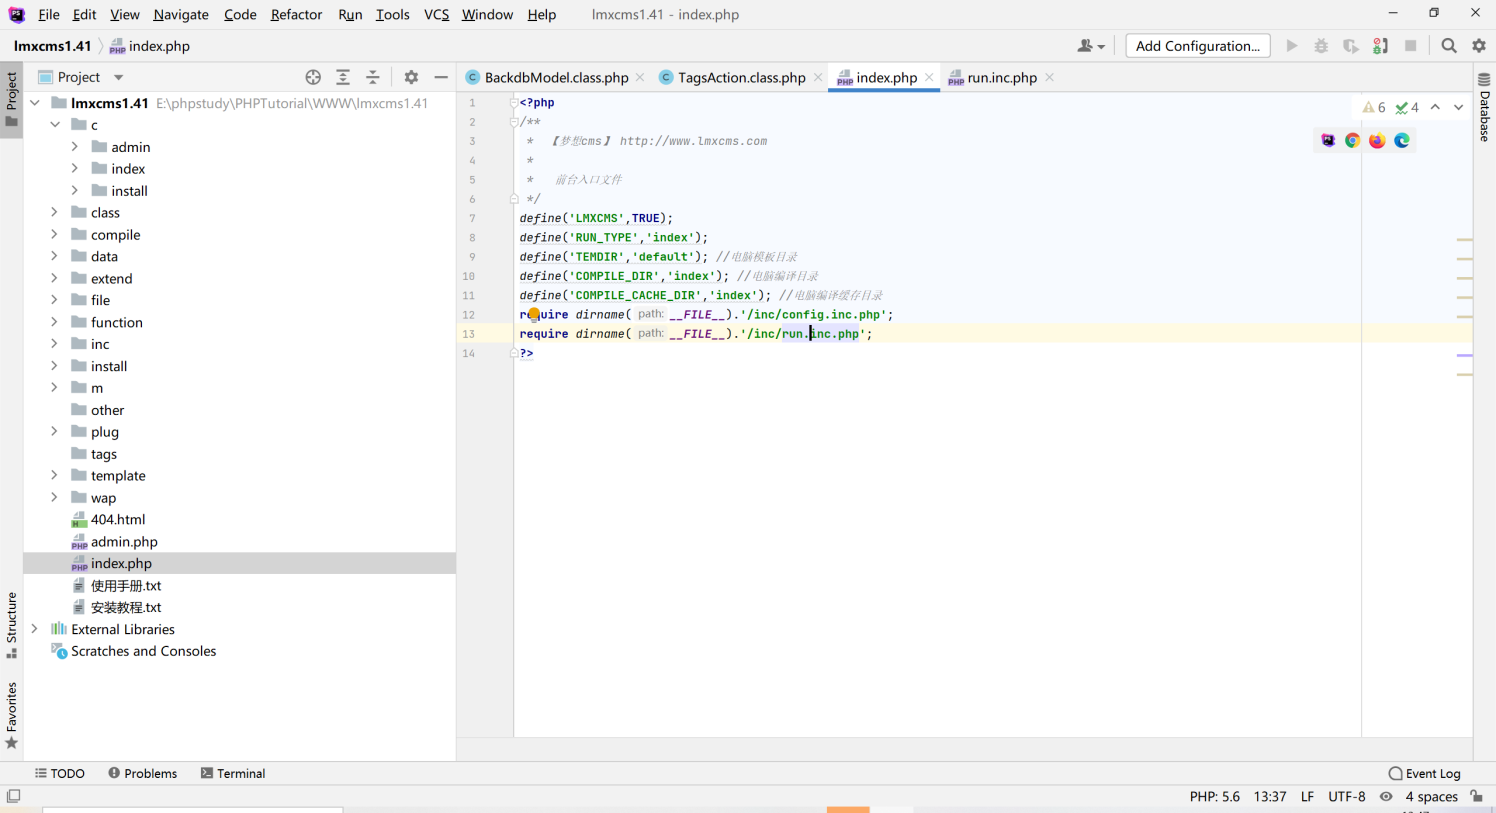Open page in Chrome browser icon

pyautogui.click(x=1352, y=141)
